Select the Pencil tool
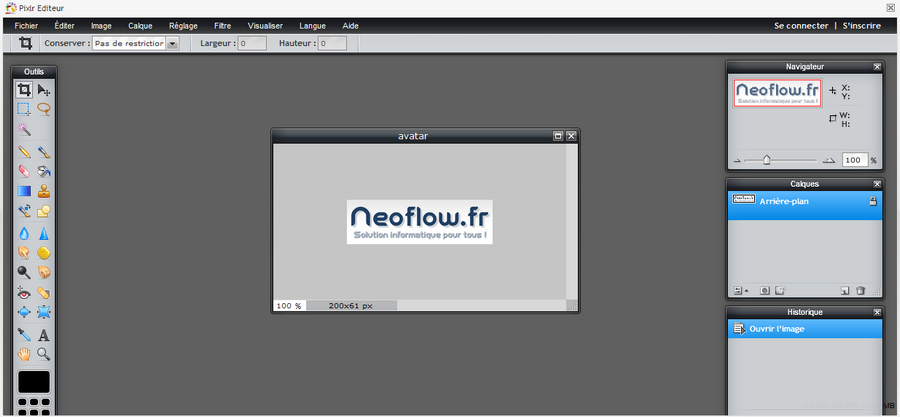Image resolution: width=900 pixels, height=417 pixels. tap(24, 152)
